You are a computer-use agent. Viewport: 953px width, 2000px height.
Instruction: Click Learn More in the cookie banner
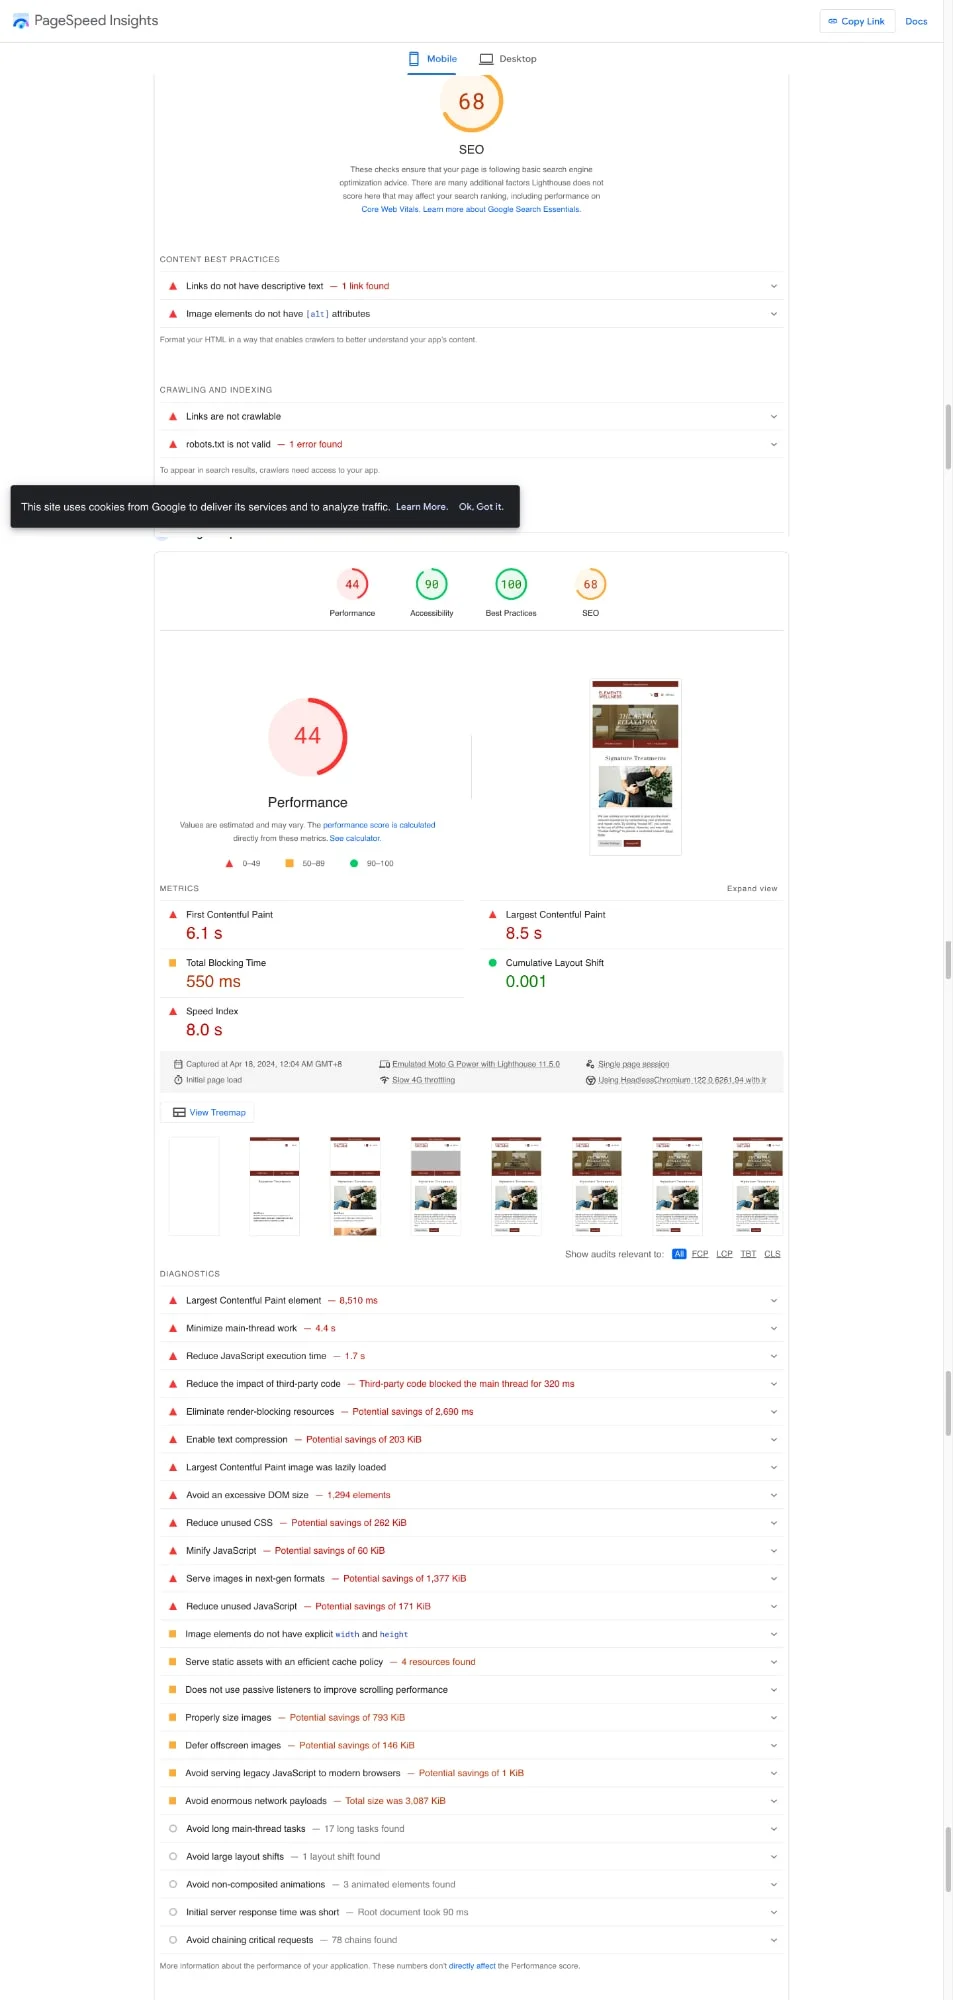(x=422, y=507)
